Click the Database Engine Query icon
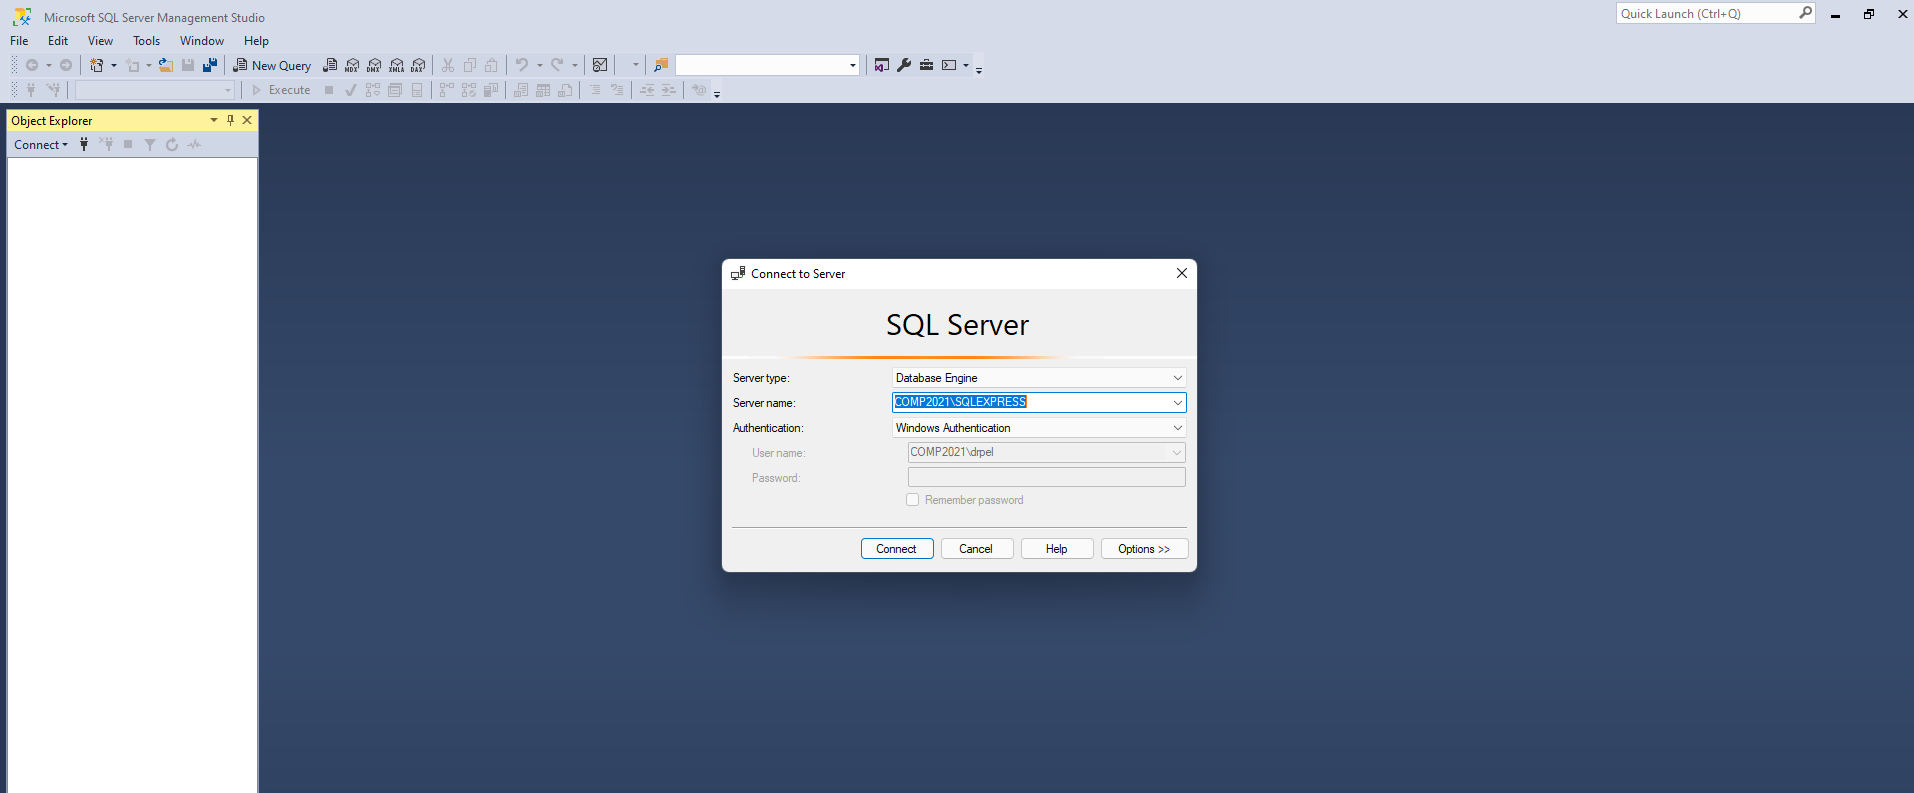1914x793 pixels. click(x=330, y=65)
